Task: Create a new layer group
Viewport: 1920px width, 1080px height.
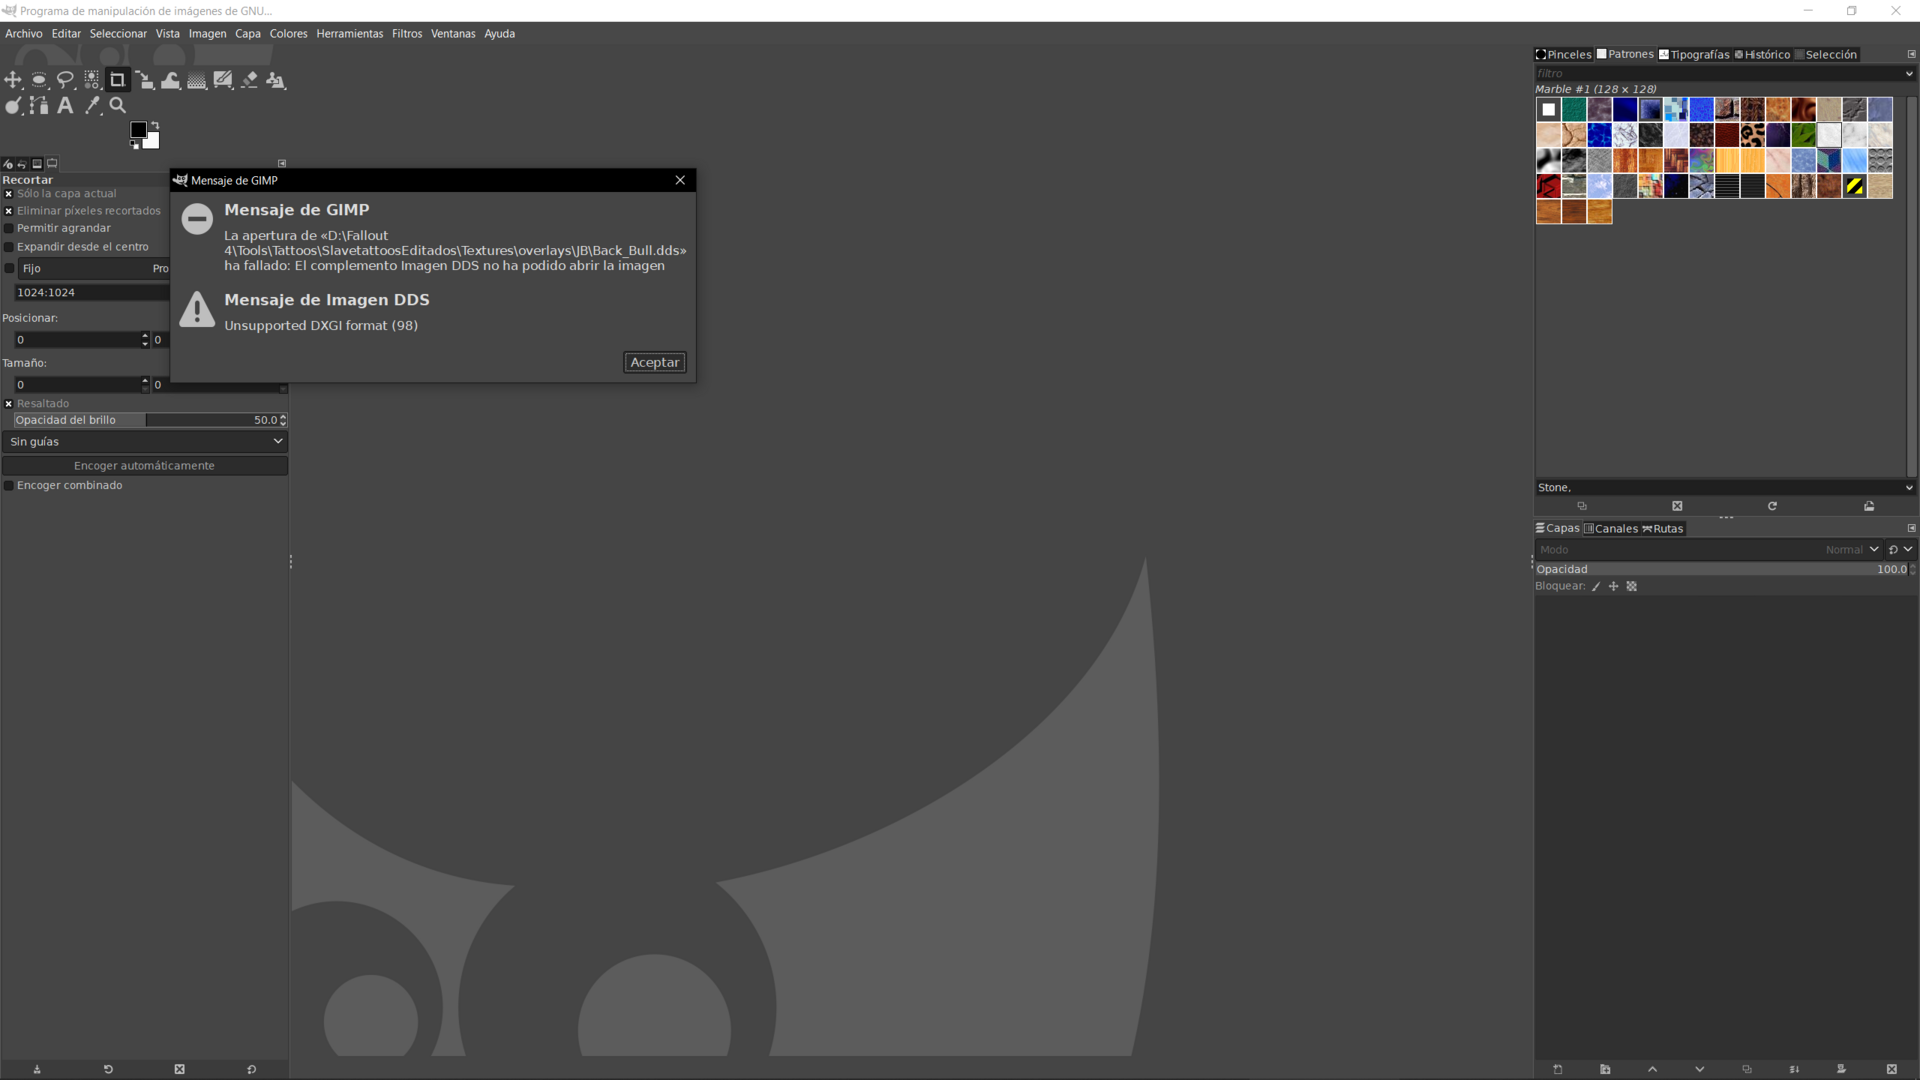Action: [x=1605, y=1069]
